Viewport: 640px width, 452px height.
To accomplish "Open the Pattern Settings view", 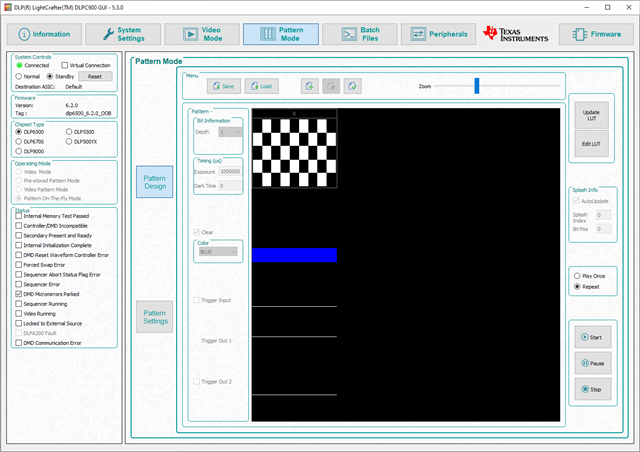I will coord(155,317).
